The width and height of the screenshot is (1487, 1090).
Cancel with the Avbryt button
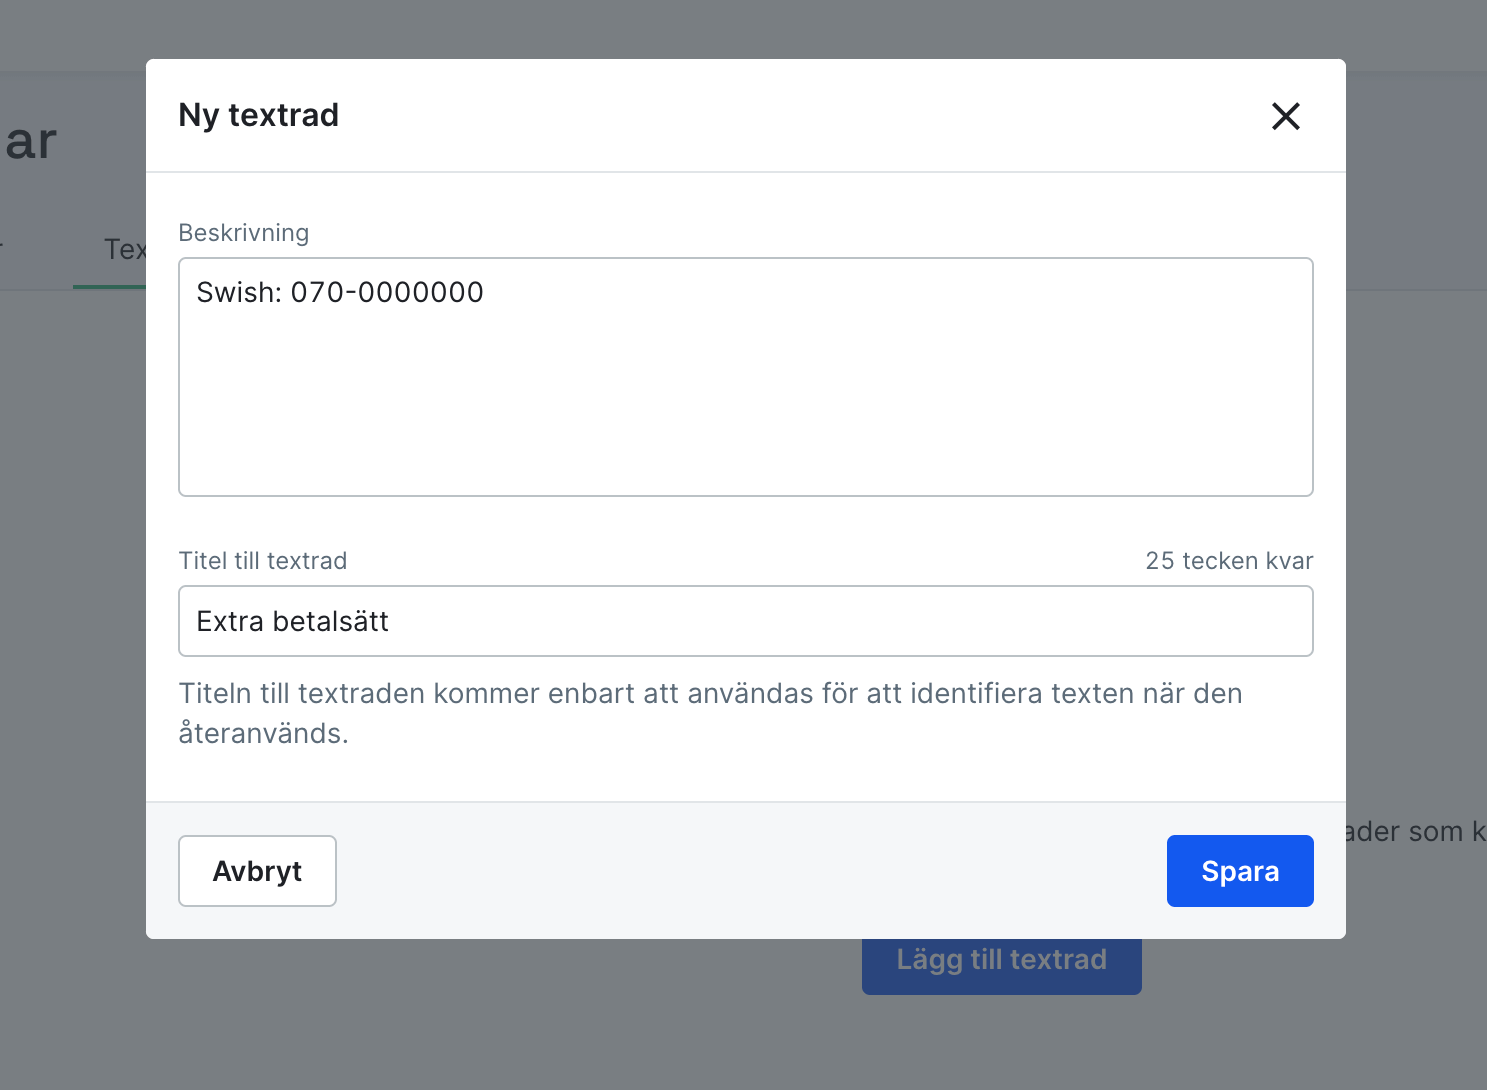click(x=257, y=871)
